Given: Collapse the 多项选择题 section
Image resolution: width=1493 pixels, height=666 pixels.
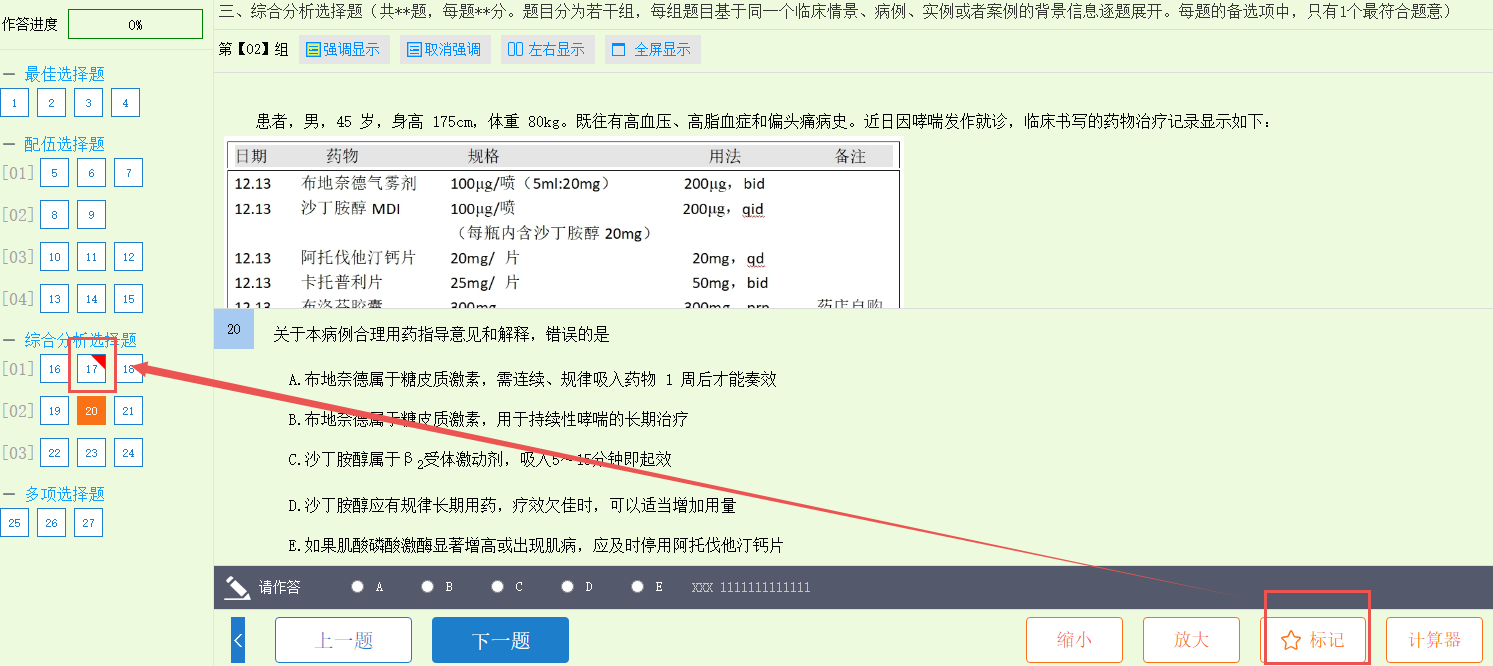Looking at the screenshot, I should pyautogui.click(x=9, y=494).
